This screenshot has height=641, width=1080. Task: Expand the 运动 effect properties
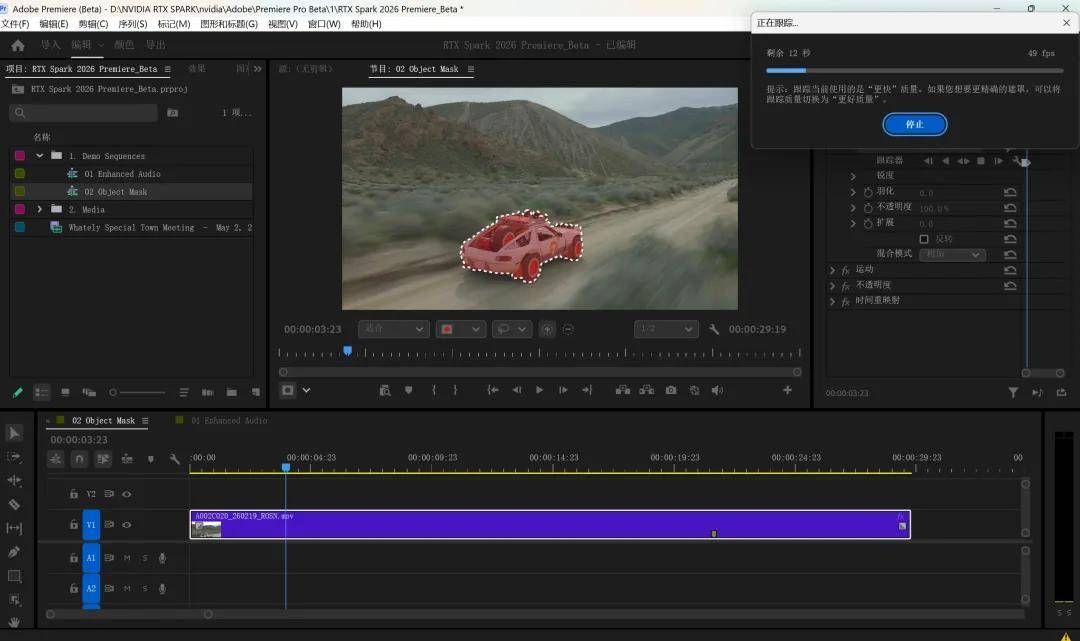click(x=832, y=270)
